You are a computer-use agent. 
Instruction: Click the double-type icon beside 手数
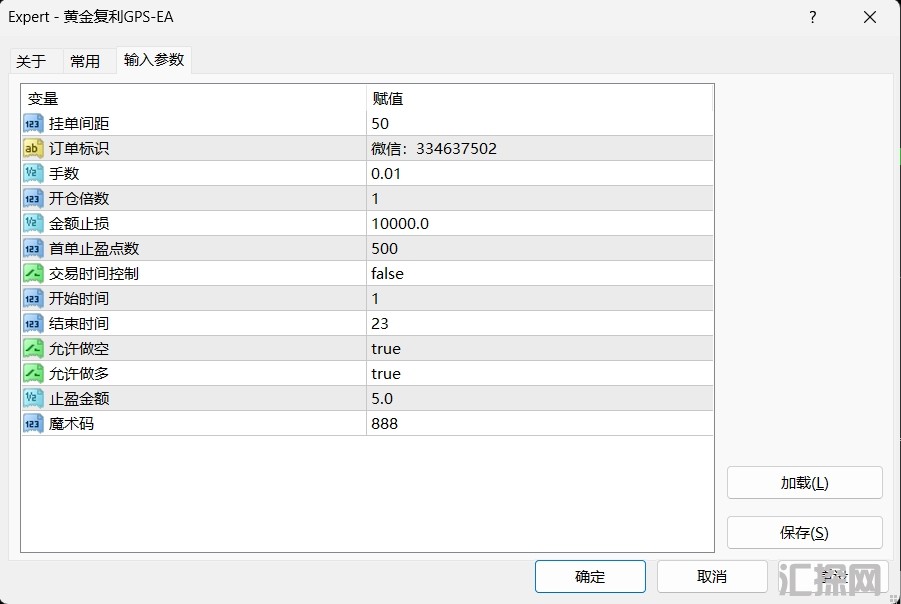pyautogui.click(x=33, y=174)
